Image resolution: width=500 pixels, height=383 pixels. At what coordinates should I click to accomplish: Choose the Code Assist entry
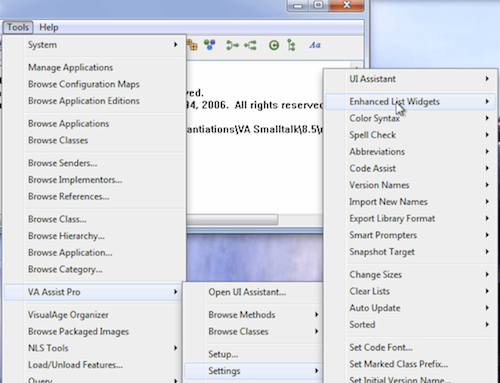pyautogui.click(x=410, y=168)
